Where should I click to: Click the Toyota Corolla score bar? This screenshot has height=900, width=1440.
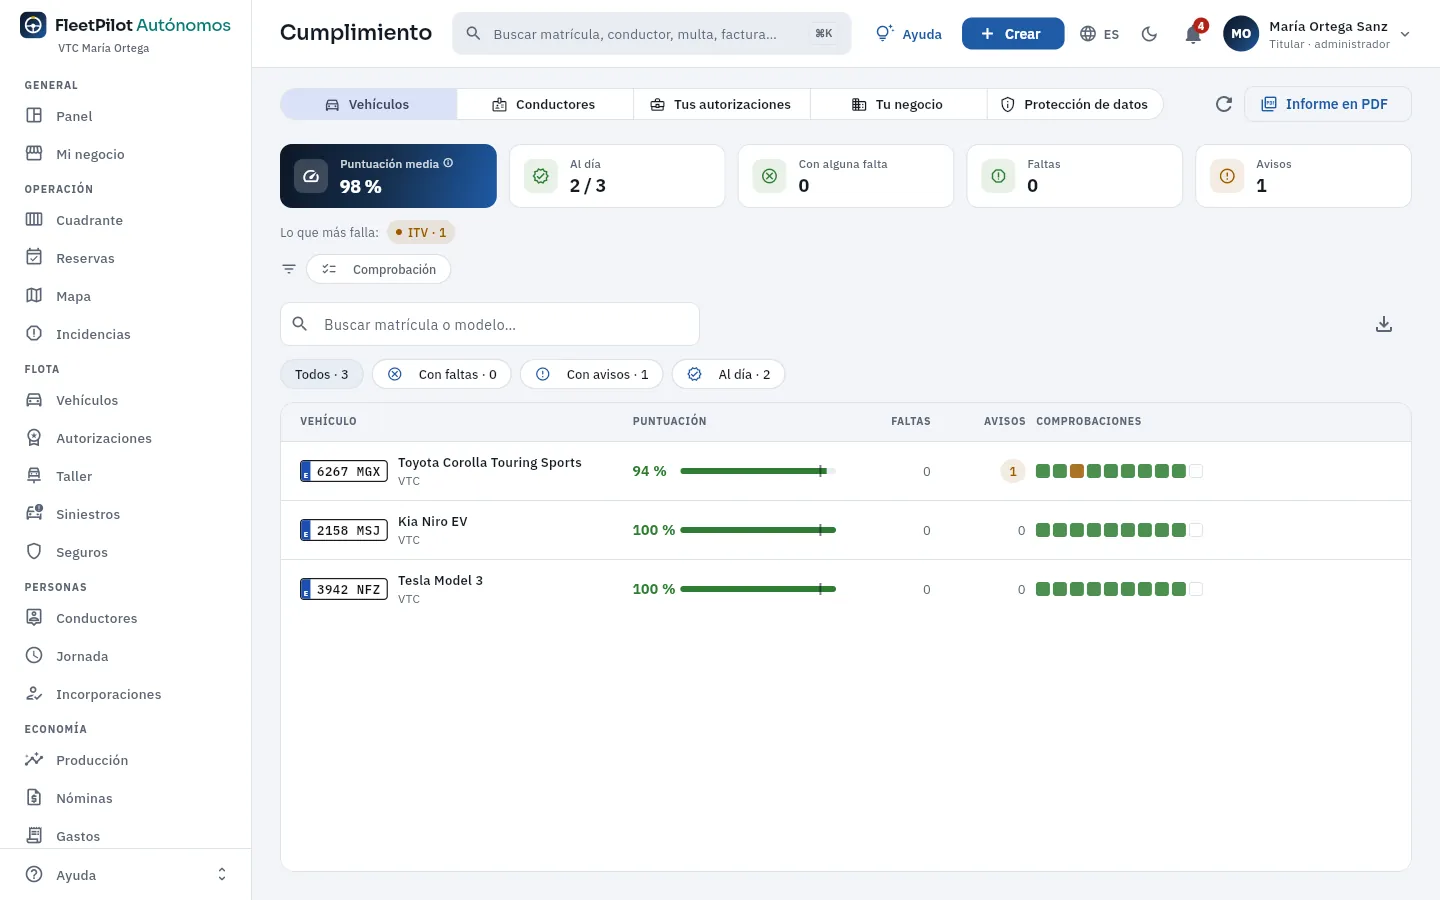pos(758,471)
